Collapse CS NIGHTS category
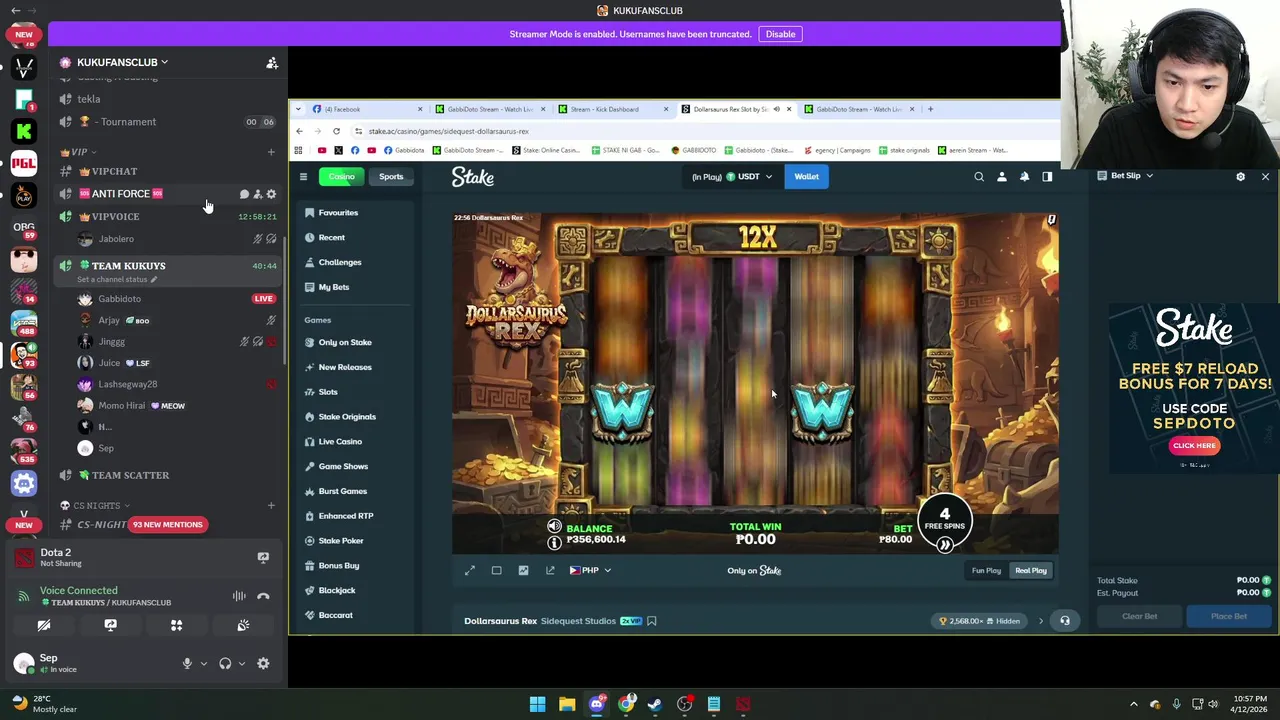This screenshot has width=1280, height=720. (96, 505)
